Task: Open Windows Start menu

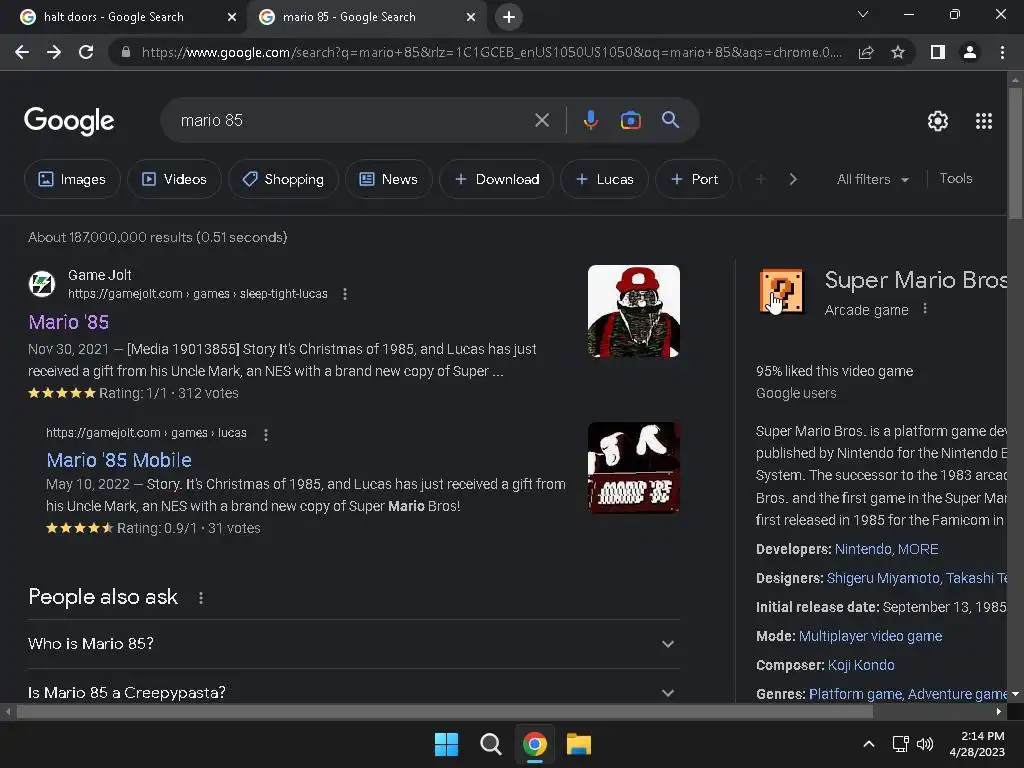Action: pyautogui.click(x=447, y=744)
